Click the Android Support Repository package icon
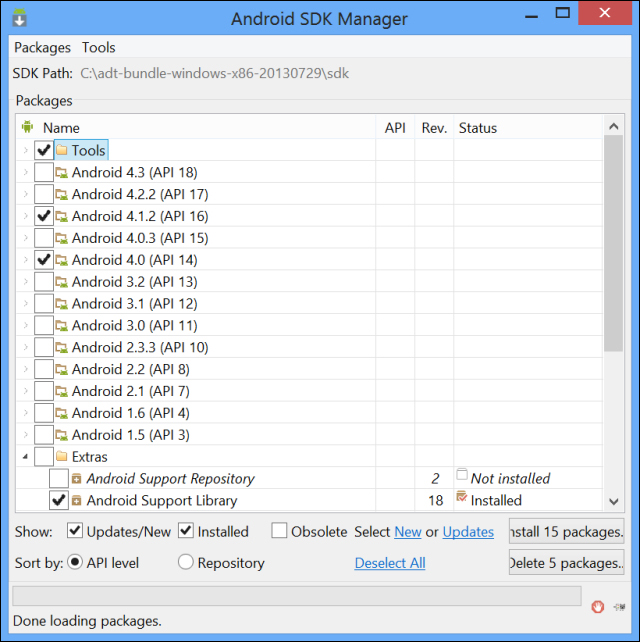This screenshot has height=642, width=640. tap(76, 479)
